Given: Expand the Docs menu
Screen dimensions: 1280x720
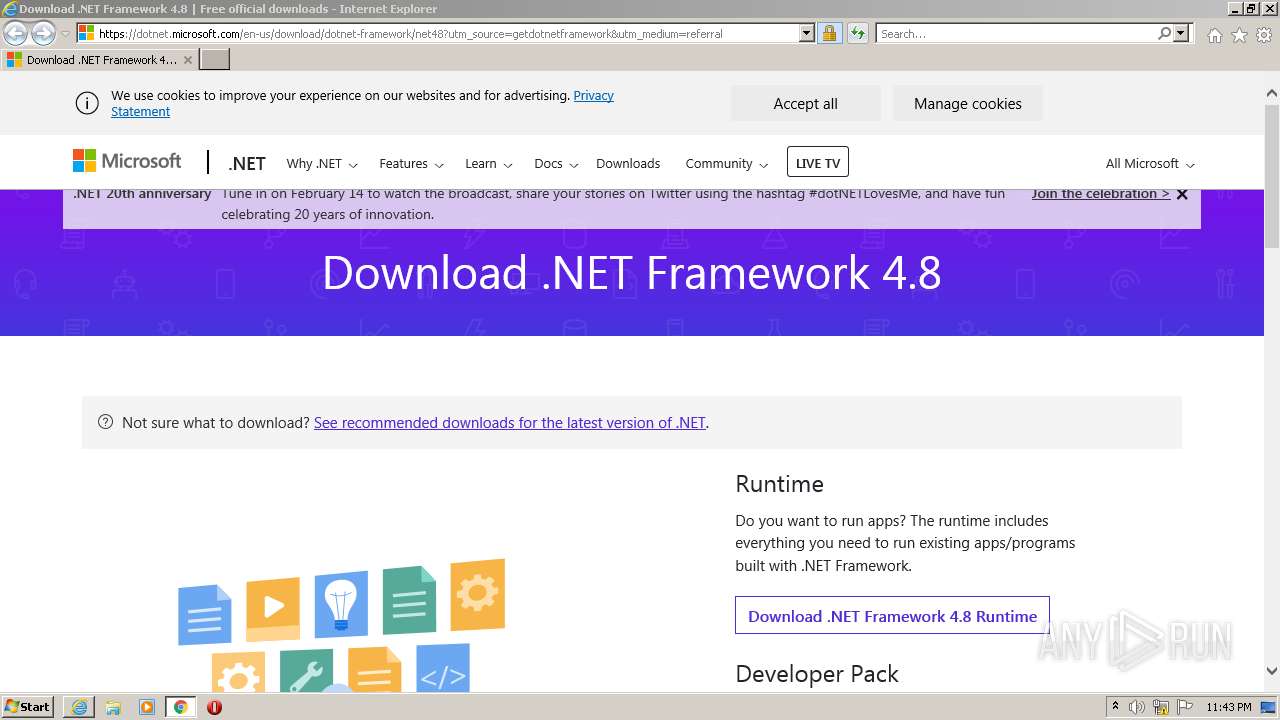Looking at the screenshot, I should click(556, 164).
